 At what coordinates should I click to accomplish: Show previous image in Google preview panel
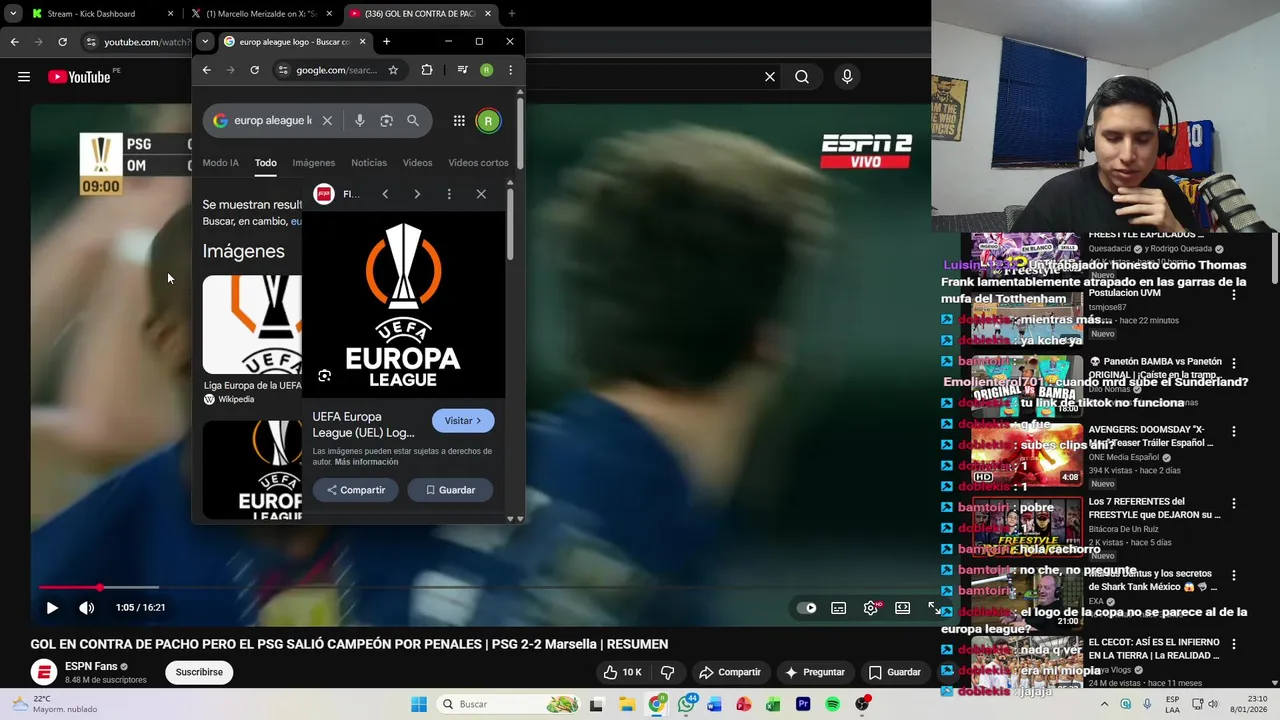click(385, 194)
